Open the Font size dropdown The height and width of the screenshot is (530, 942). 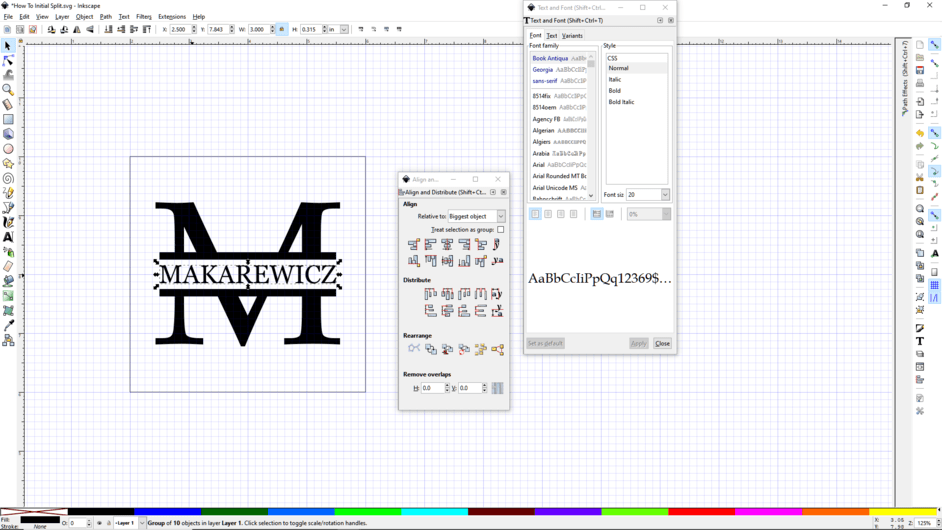[x=665, y=195]
